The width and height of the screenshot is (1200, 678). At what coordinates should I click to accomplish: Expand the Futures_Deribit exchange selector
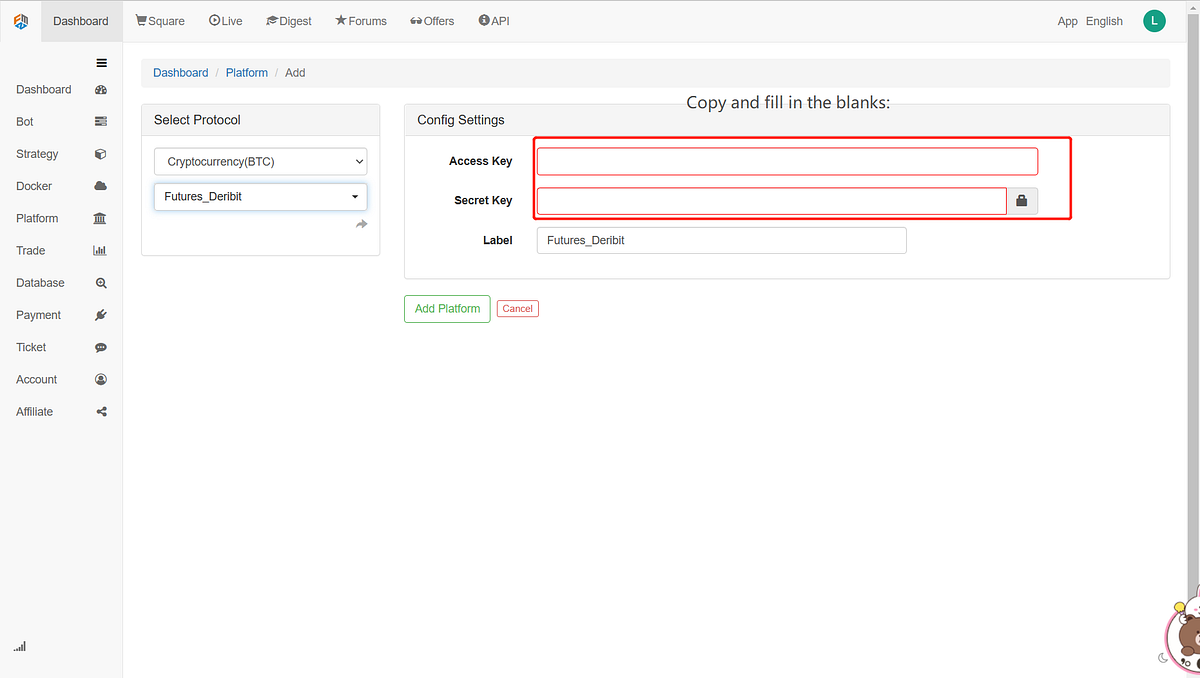[x=260, y=197]
